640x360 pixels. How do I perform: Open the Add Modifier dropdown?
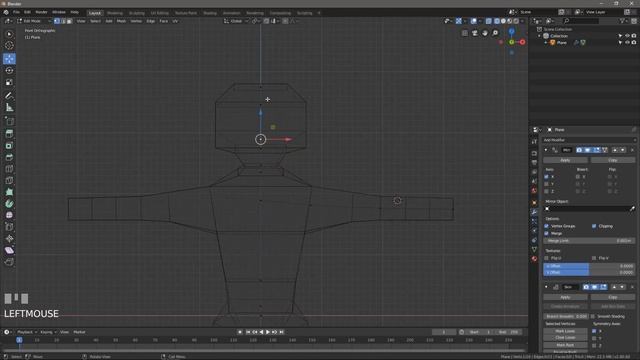589,140
